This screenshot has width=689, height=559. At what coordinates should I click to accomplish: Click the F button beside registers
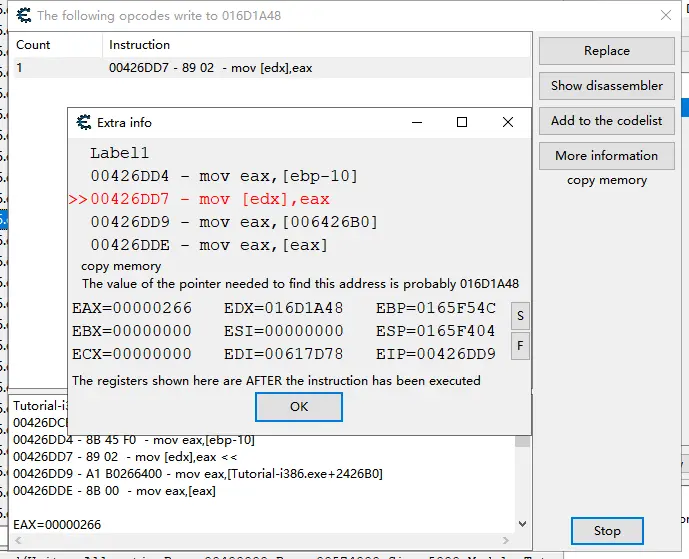coord(520,346)
